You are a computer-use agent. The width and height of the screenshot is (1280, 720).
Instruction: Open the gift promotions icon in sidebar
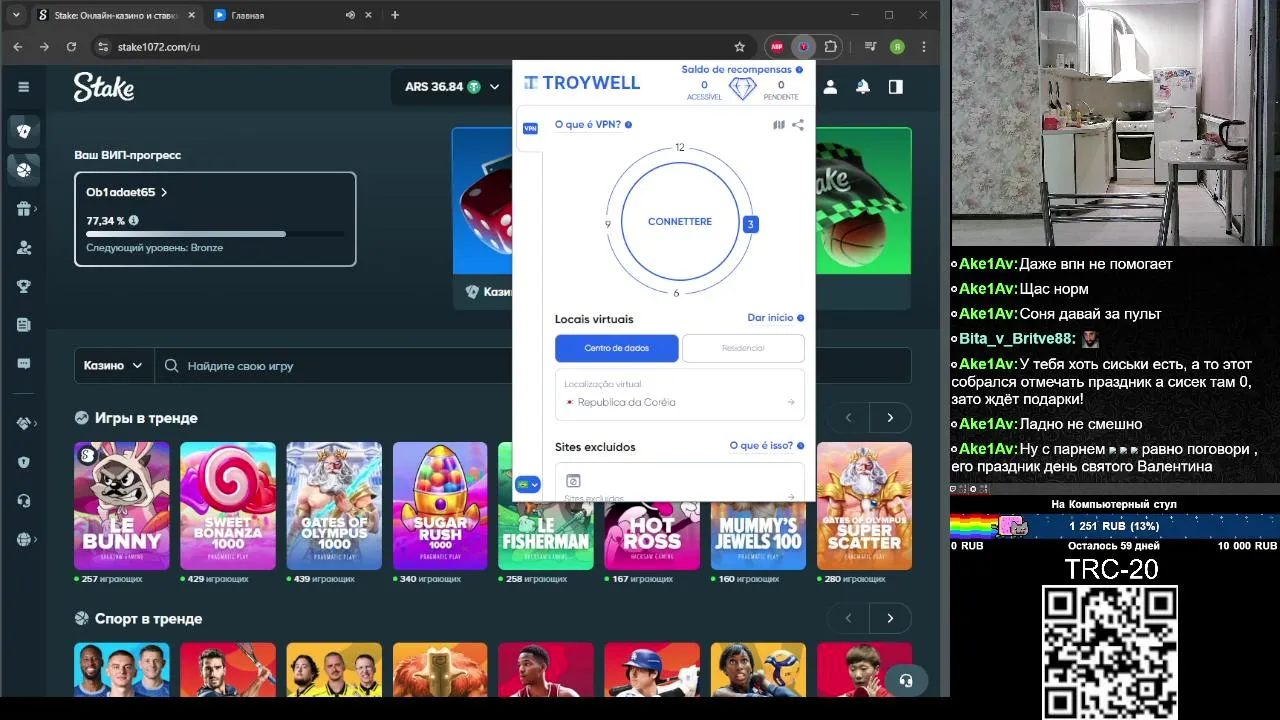pos(24,209)
